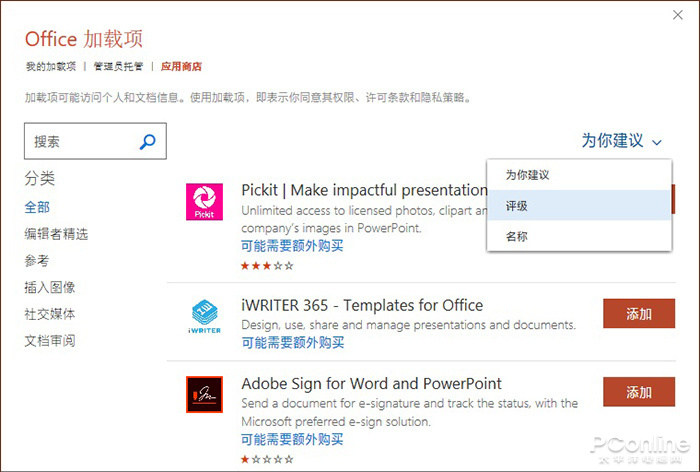Viewport: 700px width, 472px height.
Task: Open the Adobe Sign add-in icon
Action: [x=204, y=394]
